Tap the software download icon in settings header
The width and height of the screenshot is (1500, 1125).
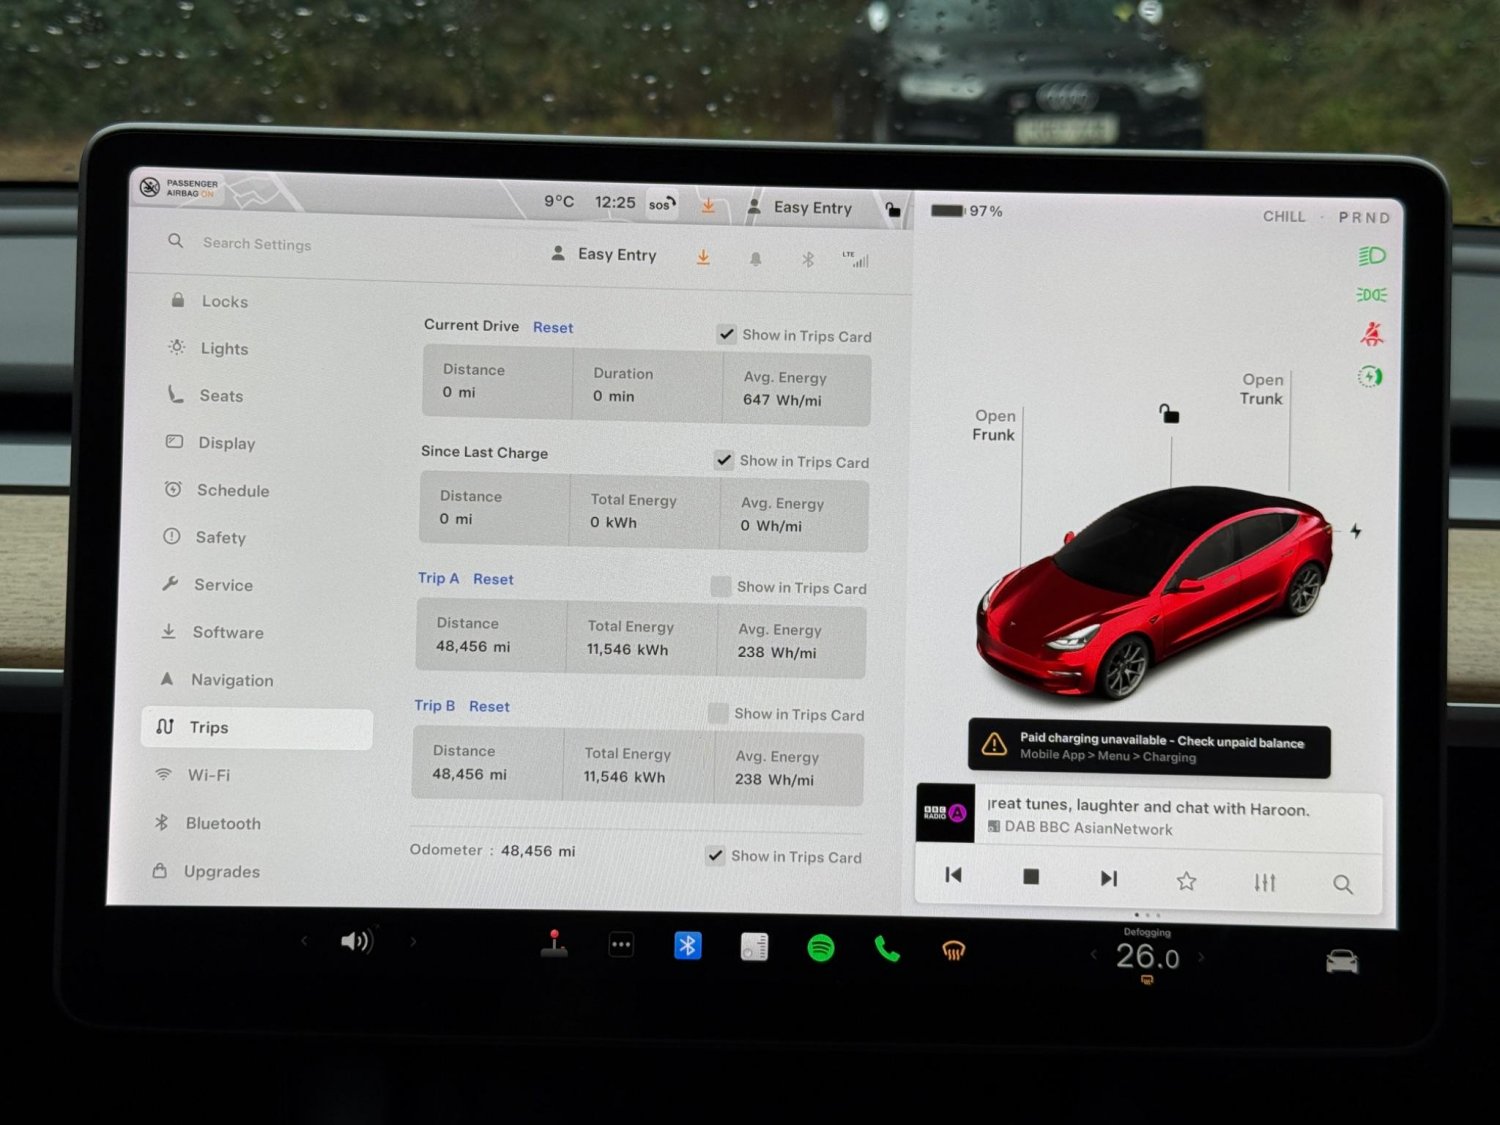click(x=703, y=257)
